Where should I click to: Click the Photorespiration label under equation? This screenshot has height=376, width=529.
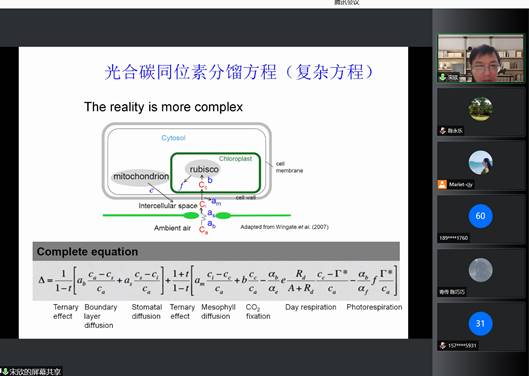coord(374,307)
